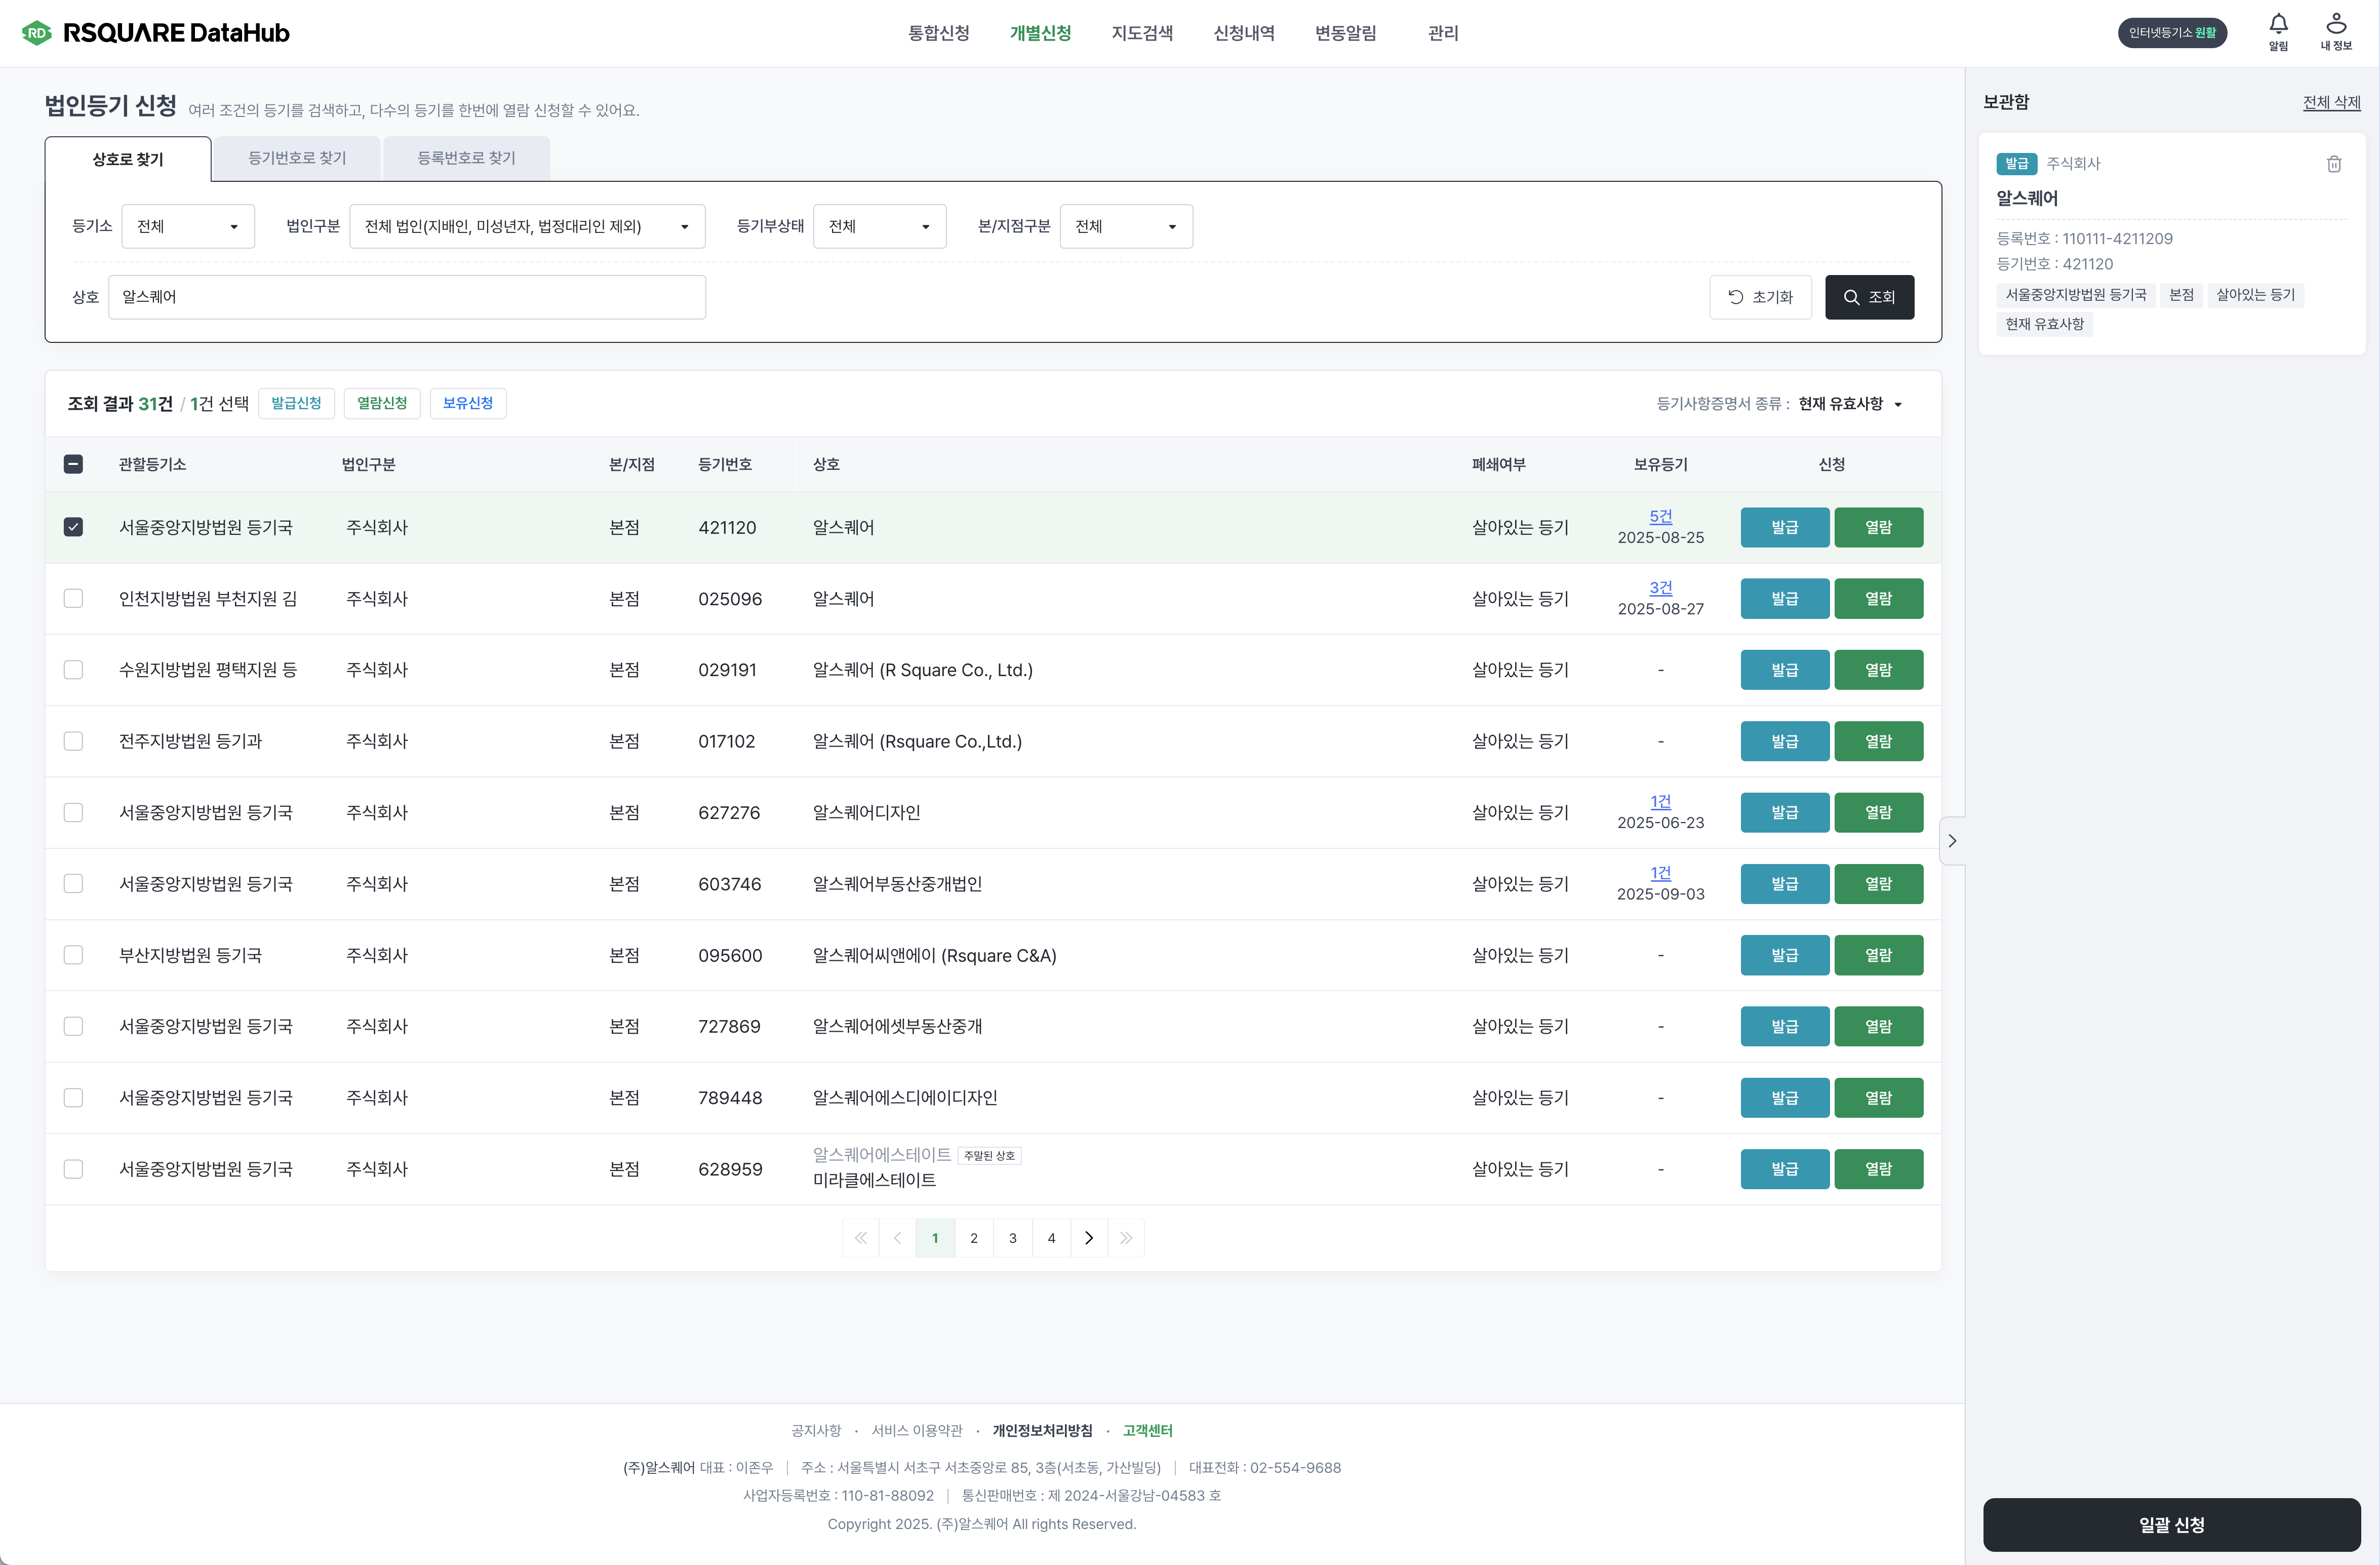Screen dimensions: 2380x1565
Task: Switch to 등기번호로 찾기 tab
Action: click(x=296, y=158)
